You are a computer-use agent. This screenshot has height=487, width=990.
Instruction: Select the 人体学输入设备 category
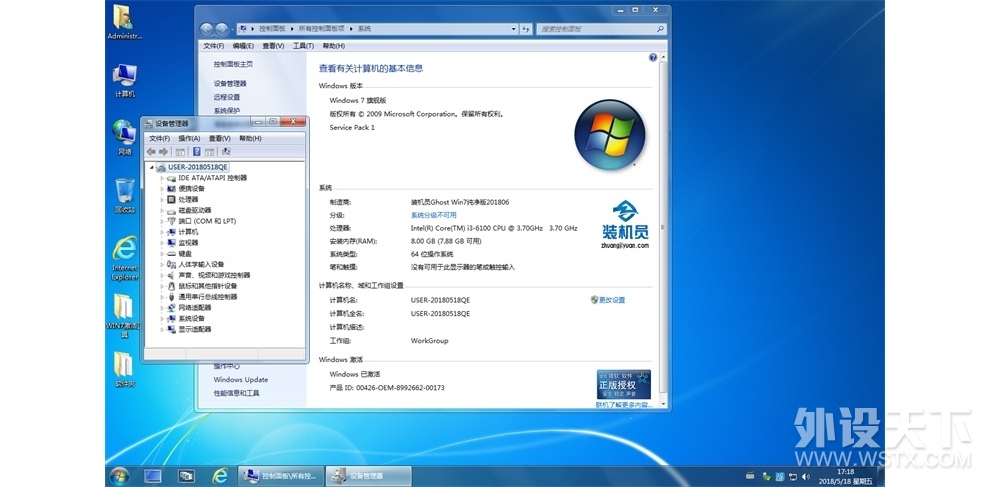click(201, 264)
